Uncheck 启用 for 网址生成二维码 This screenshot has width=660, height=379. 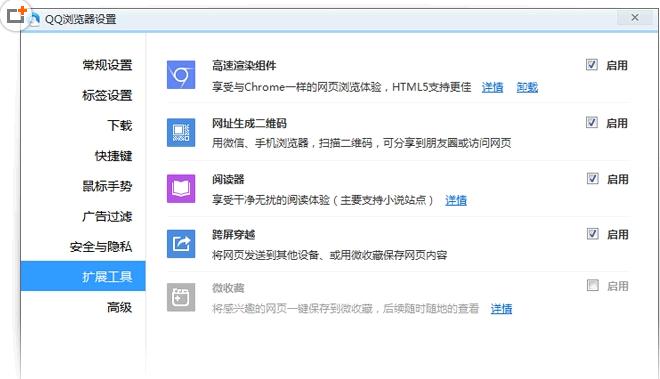click(592, 123)
